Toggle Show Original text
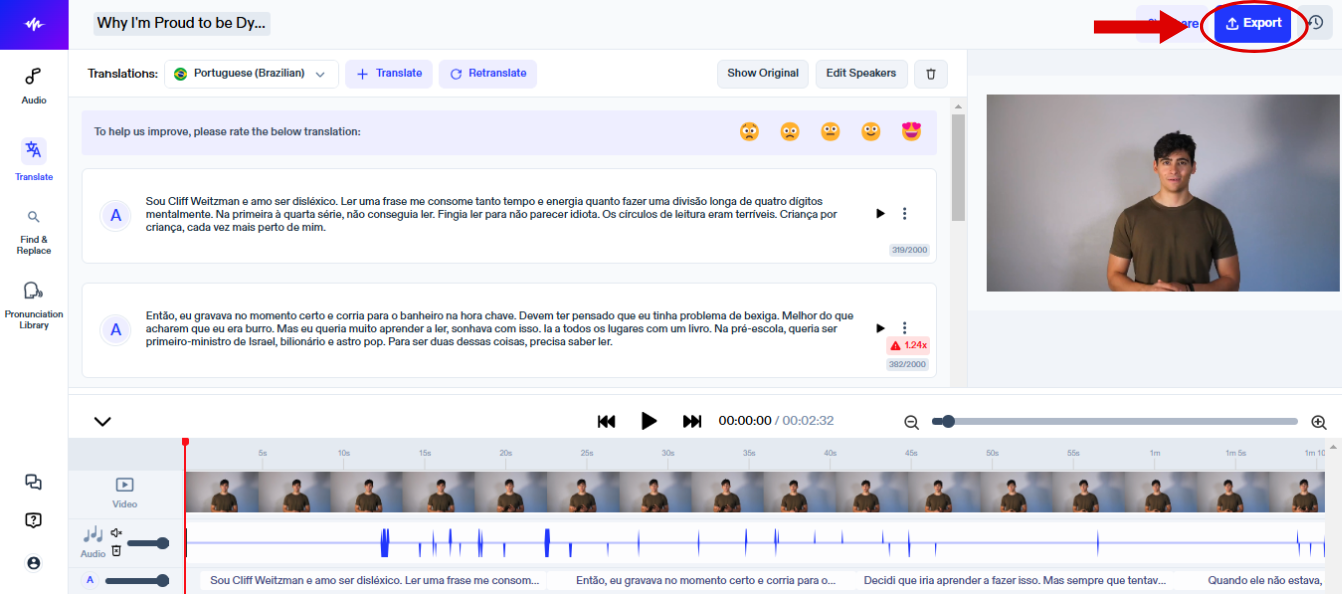The height and width of the screenshot is (594, 1342). [x=762, y=74]
